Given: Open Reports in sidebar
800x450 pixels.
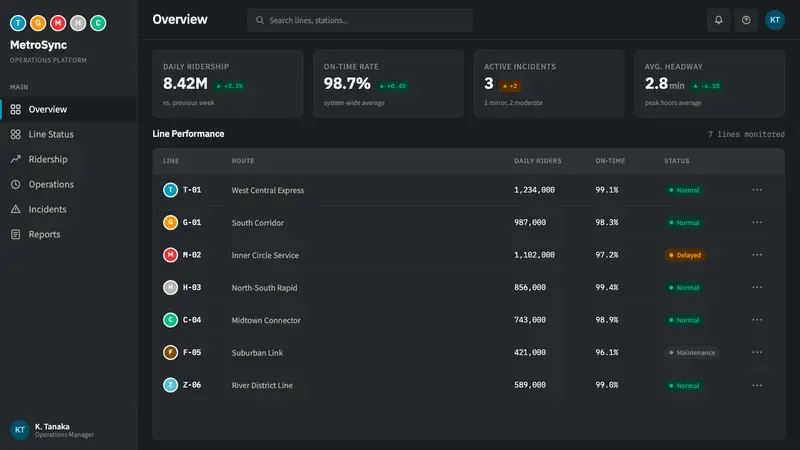Looking at the screenshot, I should [69, 234].
